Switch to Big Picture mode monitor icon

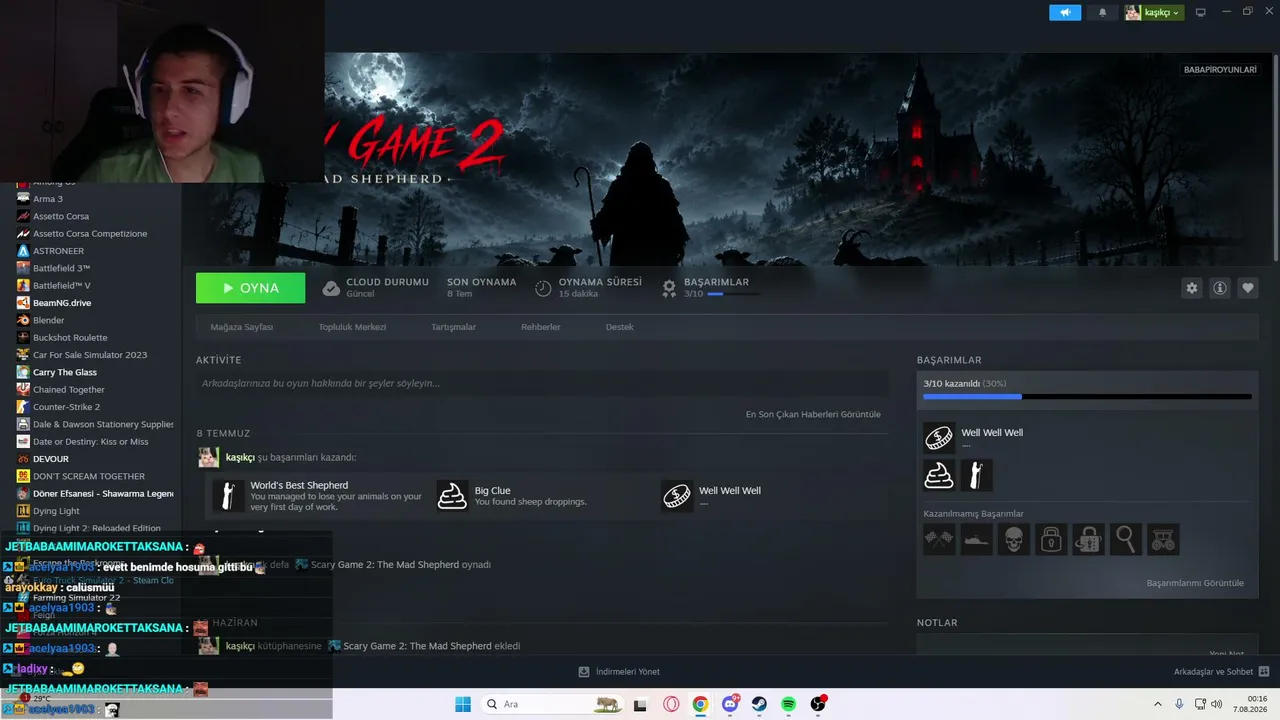[x=1201, y=13]
